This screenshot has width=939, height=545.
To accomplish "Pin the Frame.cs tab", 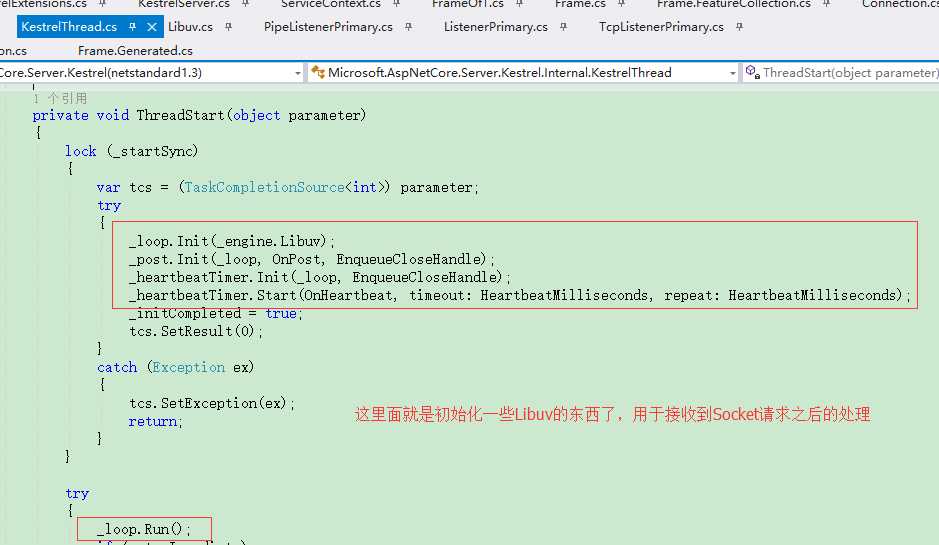I will pyautogui.click(x=622, y=4).
